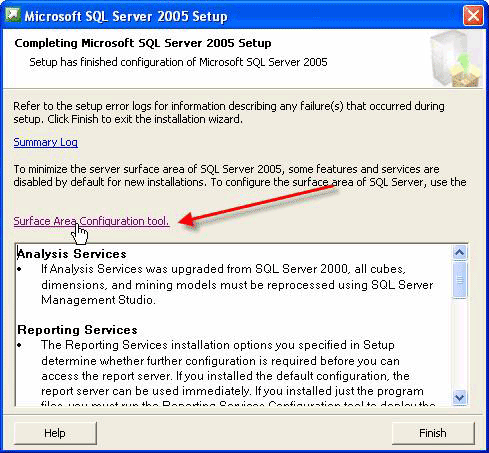Click Finish to exit the installation wizard

click(433, 433)
